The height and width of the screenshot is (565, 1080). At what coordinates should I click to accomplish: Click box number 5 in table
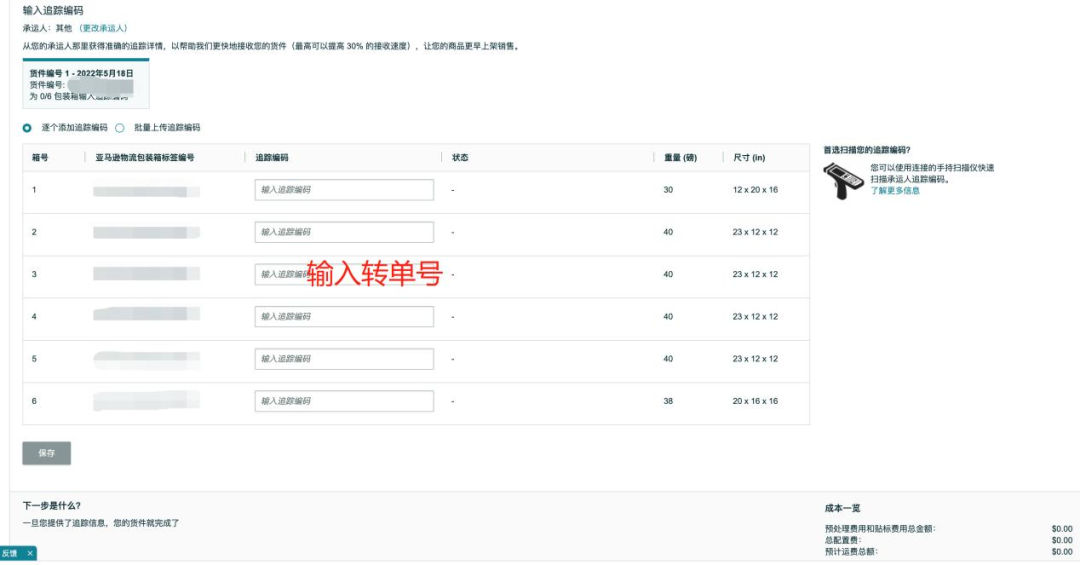point(34,359)
